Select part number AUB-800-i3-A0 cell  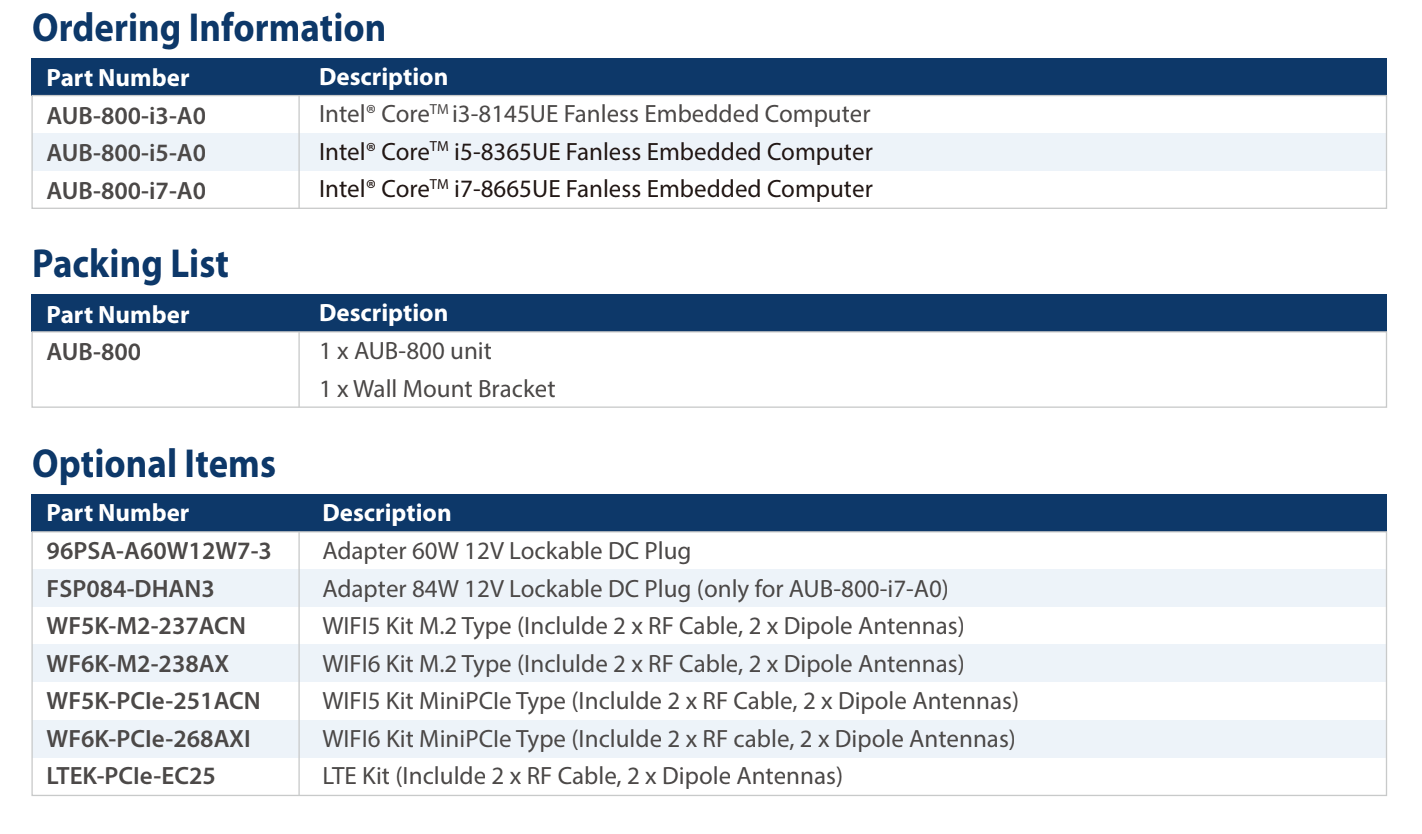pos(126,116)
